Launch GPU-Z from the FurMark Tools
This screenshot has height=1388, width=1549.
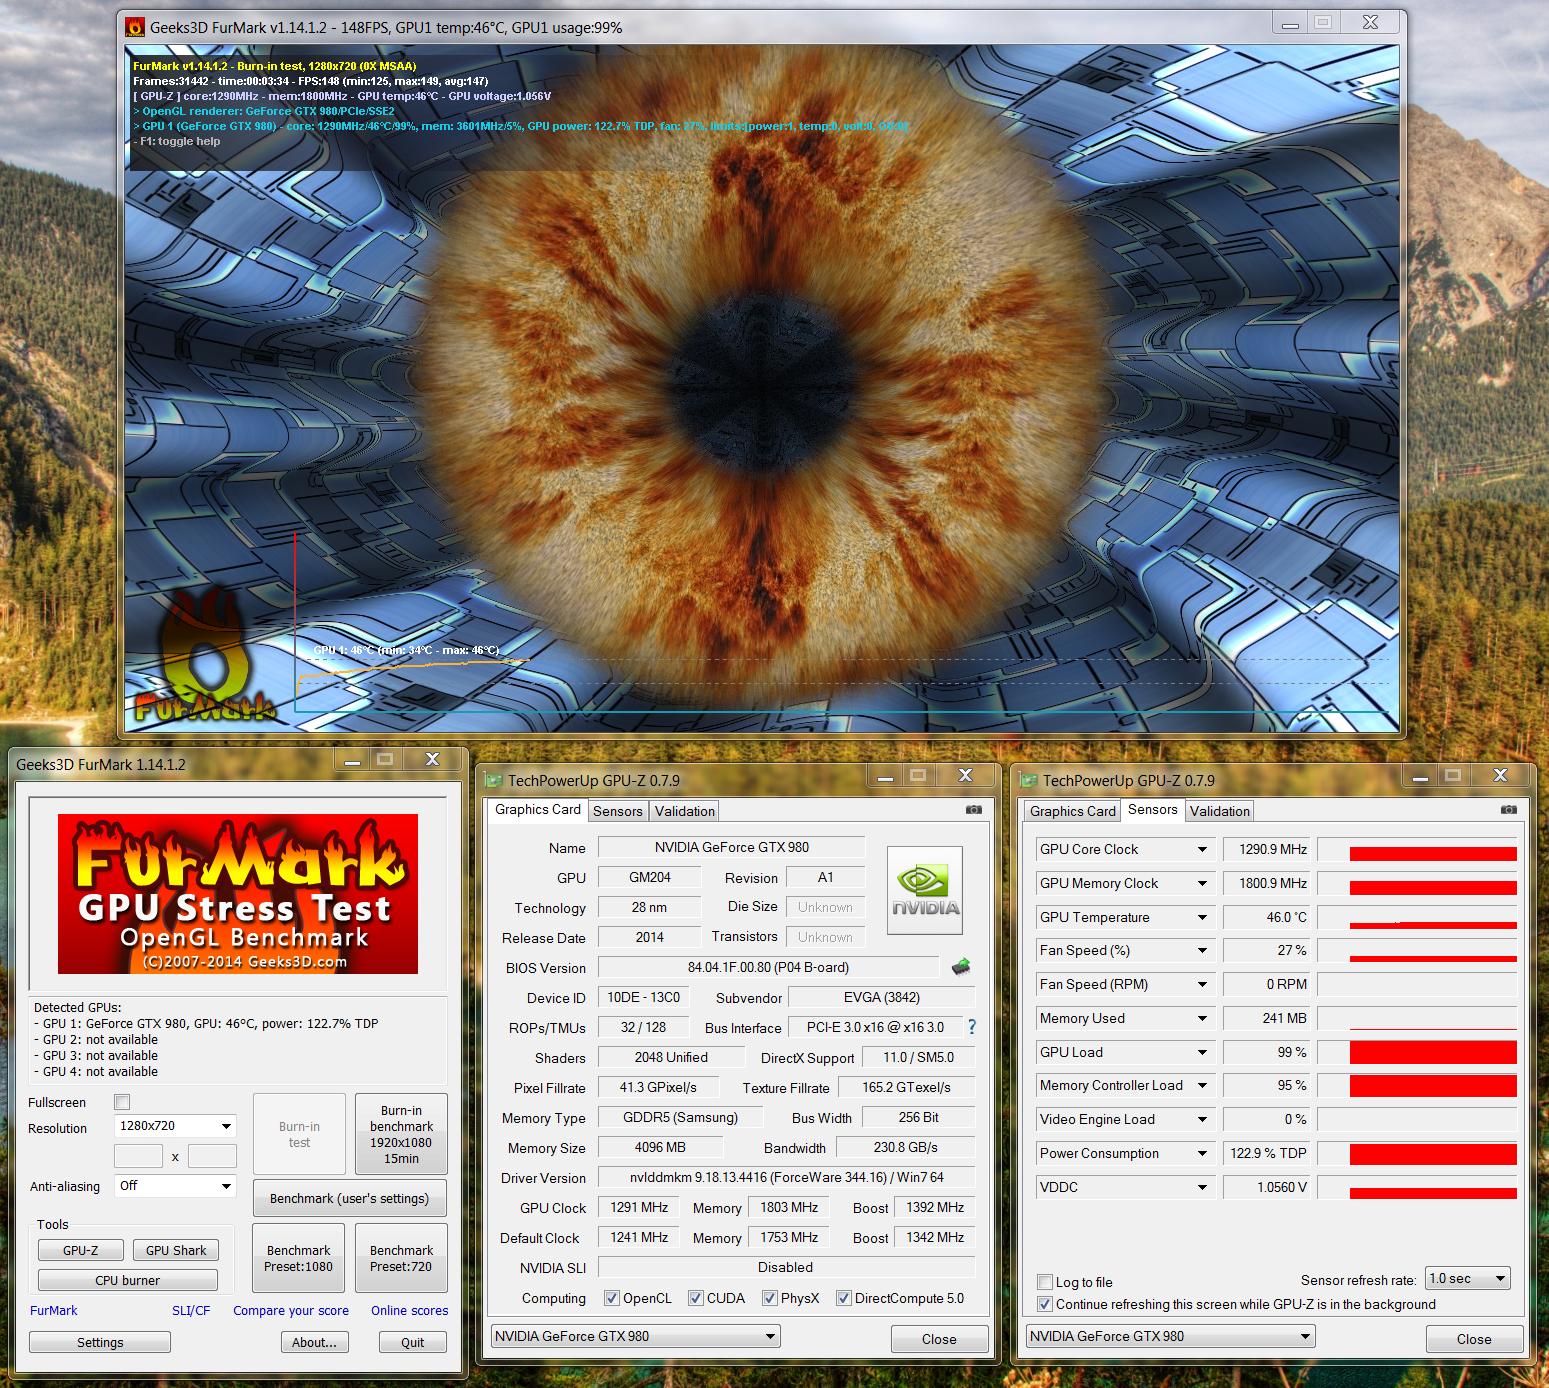[81, 1250]
